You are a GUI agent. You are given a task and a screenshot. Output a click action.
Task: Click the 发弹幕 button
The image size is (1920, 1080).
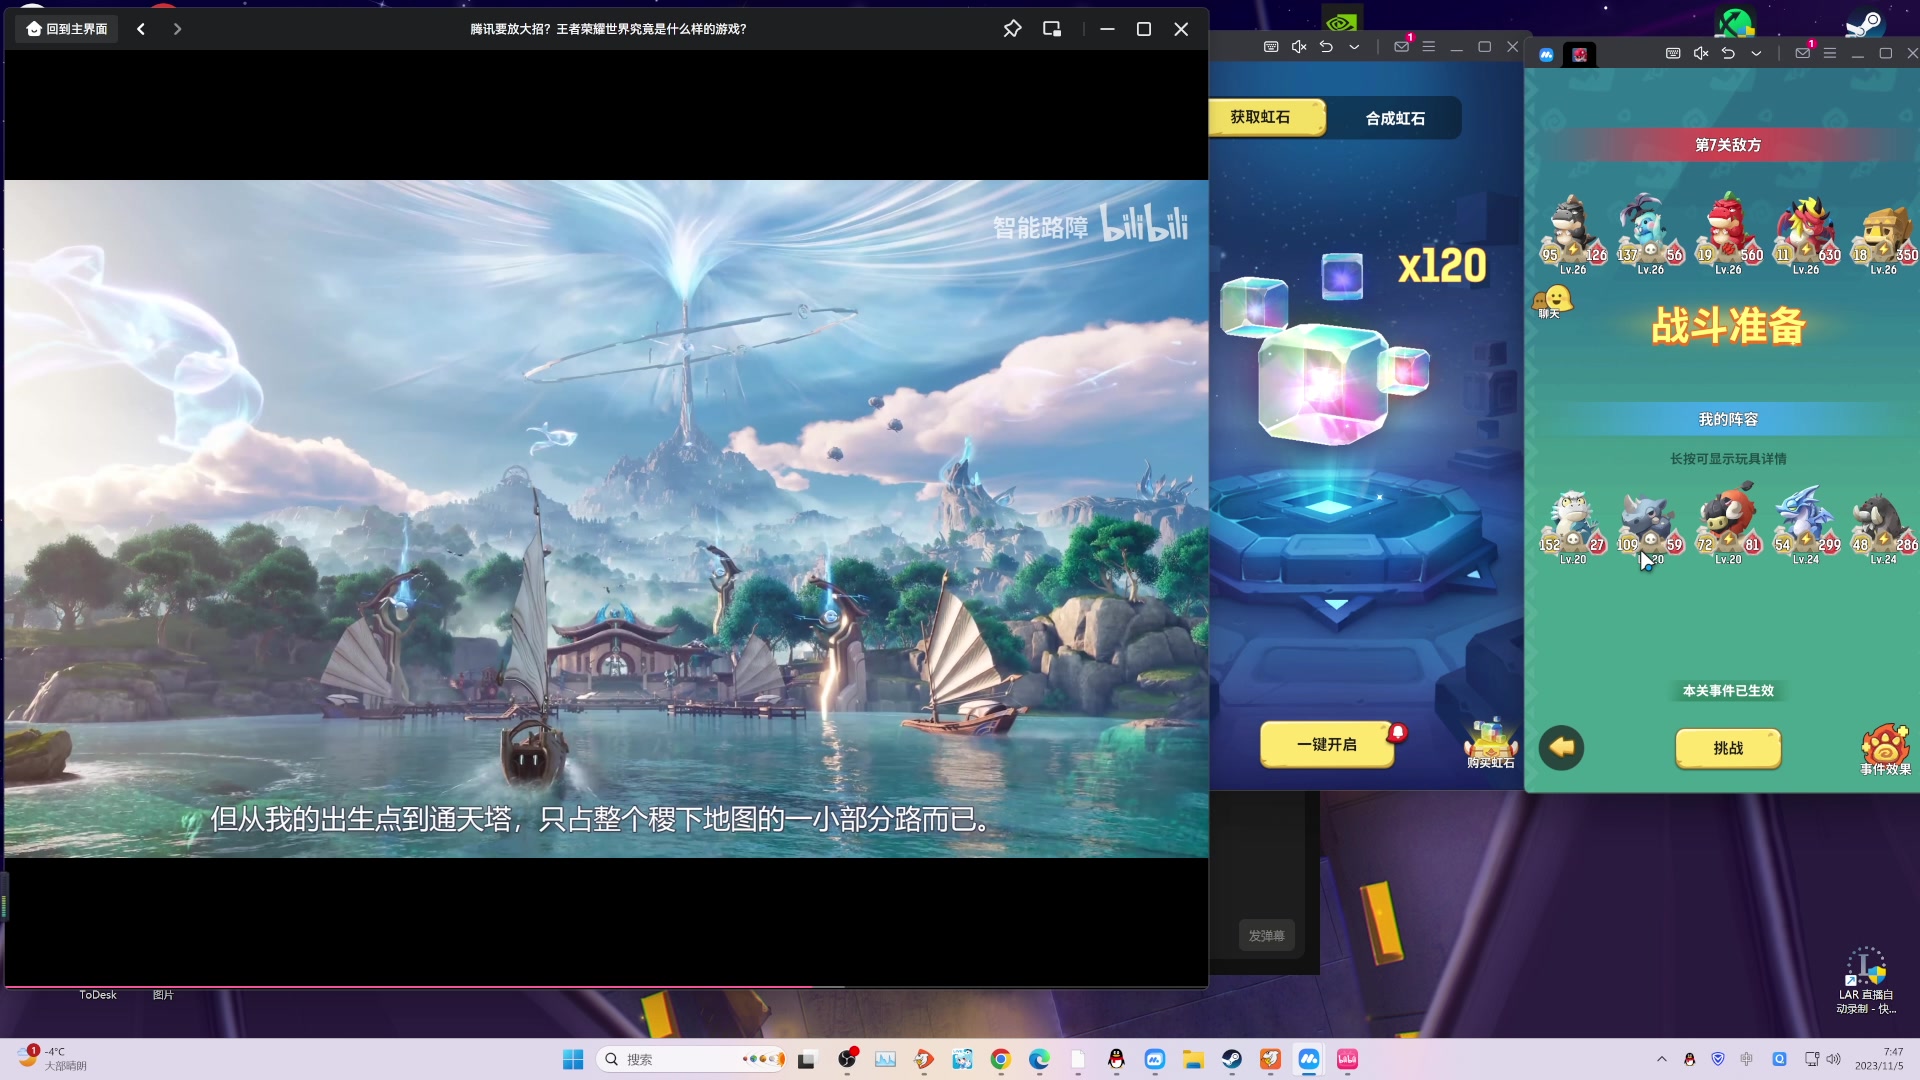pyautogui.click(x=1266, y=936)
